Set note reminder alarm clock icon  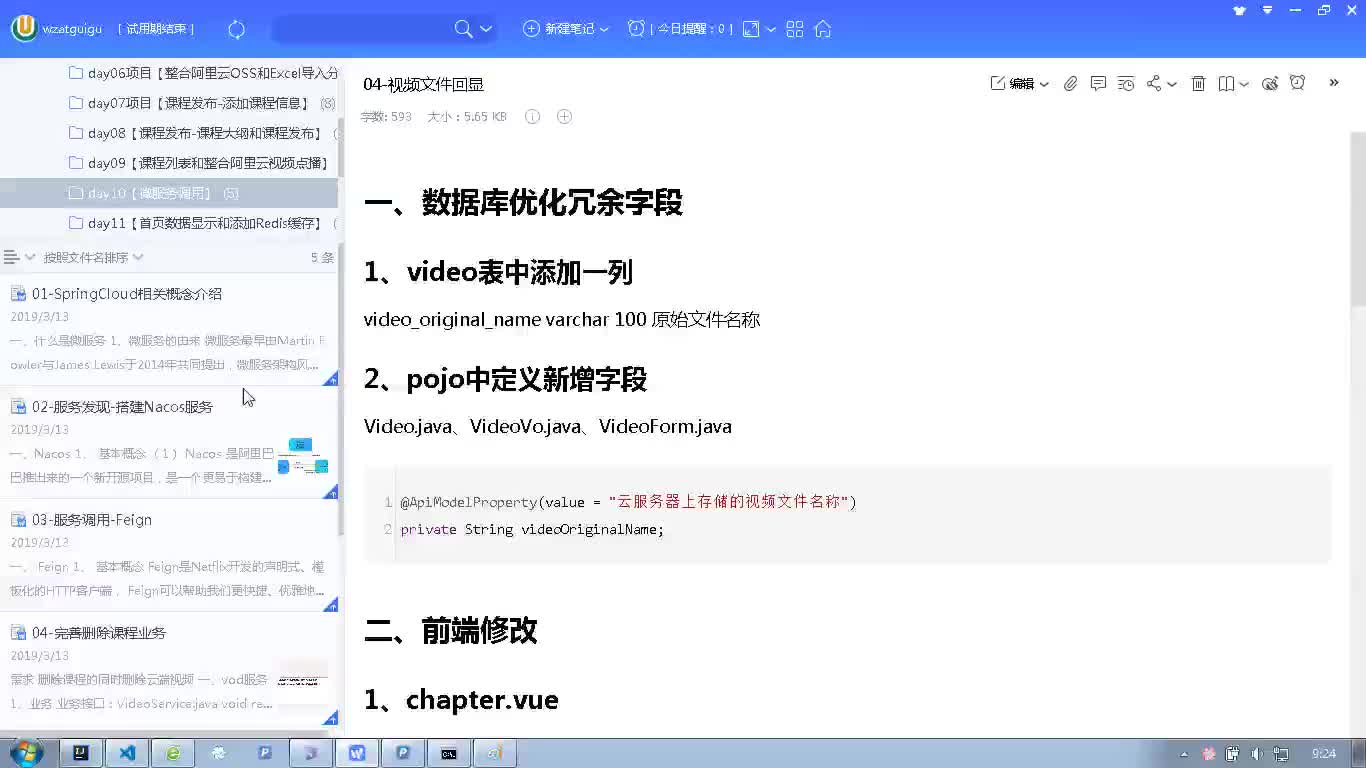tap(1298, 83)
